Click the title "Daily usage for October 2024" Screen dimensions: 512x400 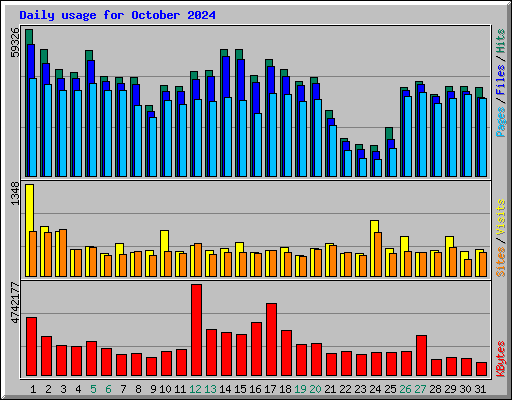tap(117, 15)
